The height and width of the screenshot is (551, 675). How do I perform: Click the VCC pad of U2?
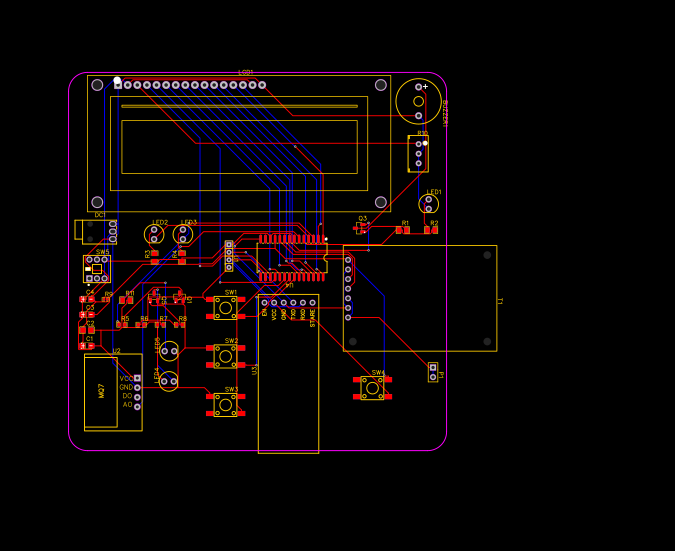click(x=137, y=378)
